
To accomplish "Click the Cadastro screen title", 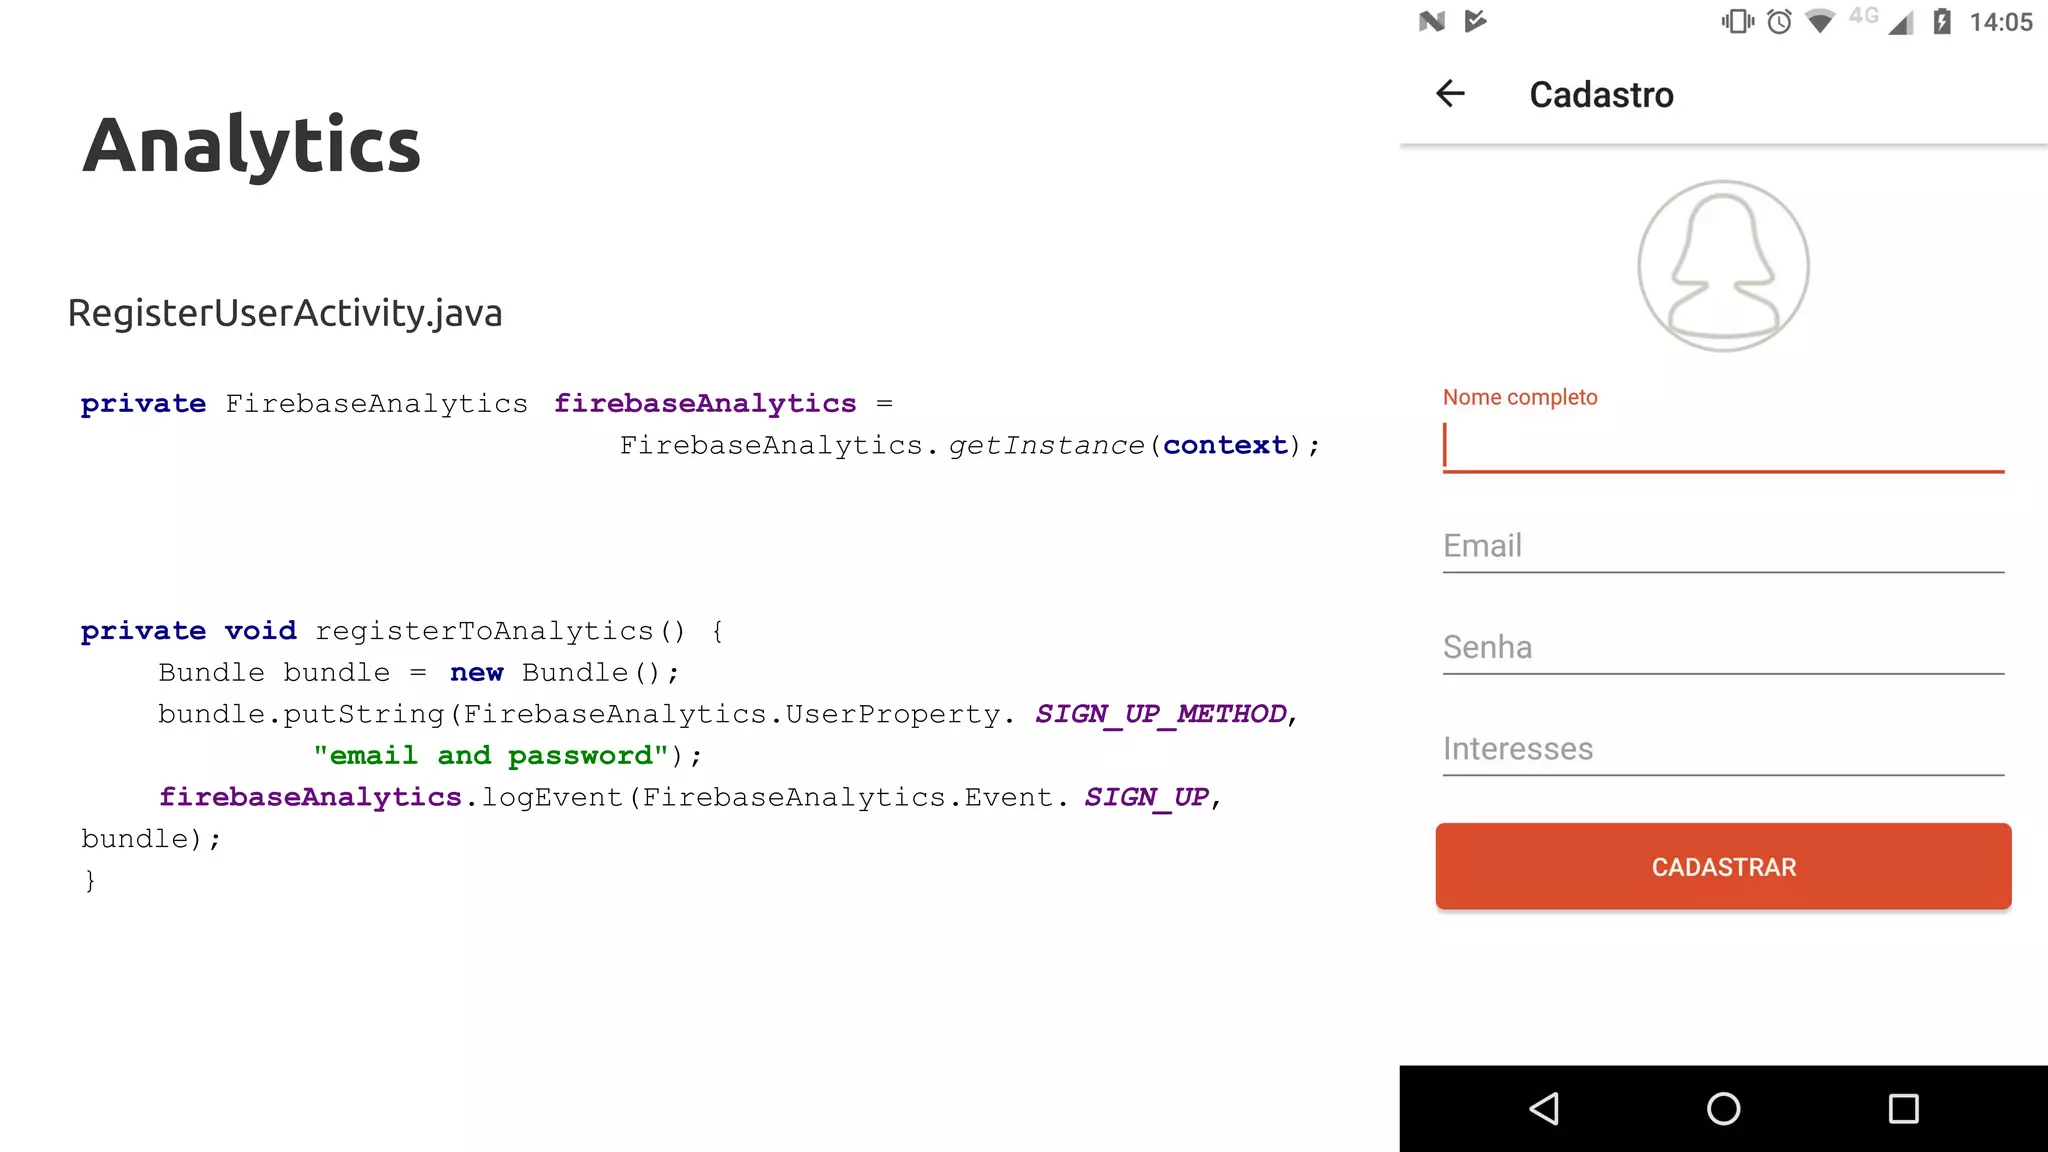I will [x=1601, y=95].
